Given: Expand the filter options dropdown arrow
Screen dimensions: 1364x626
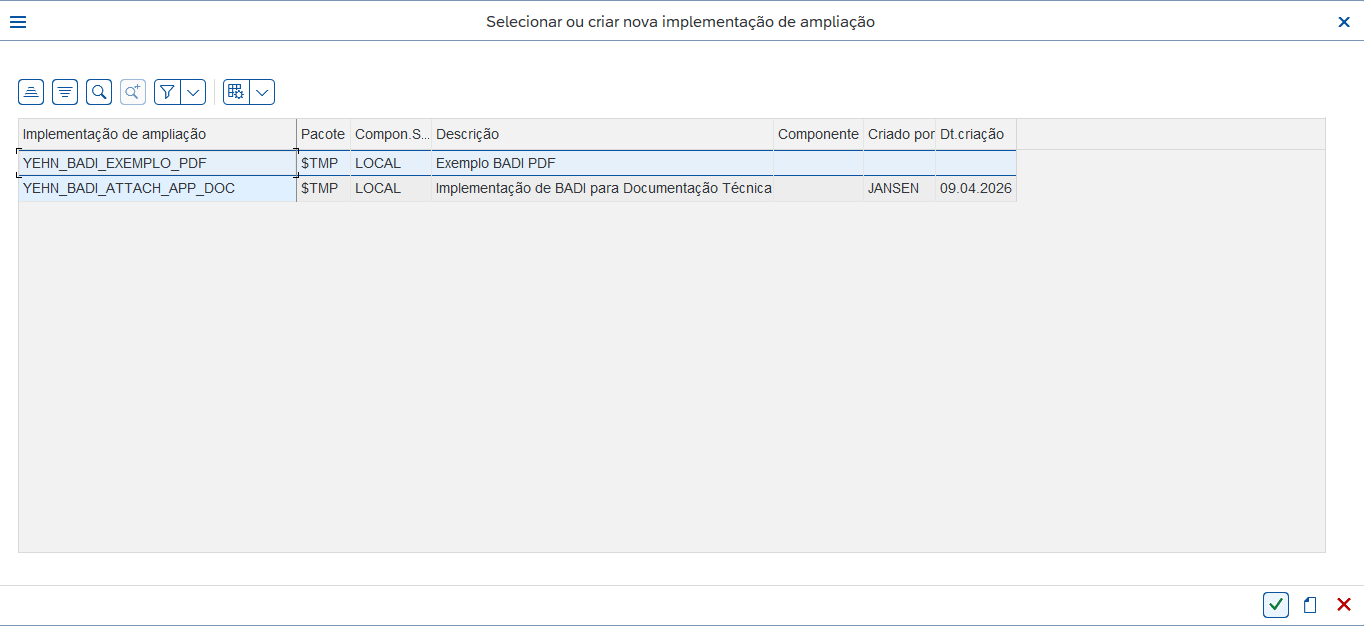Looking at the screenshot, I should [194, 92].
